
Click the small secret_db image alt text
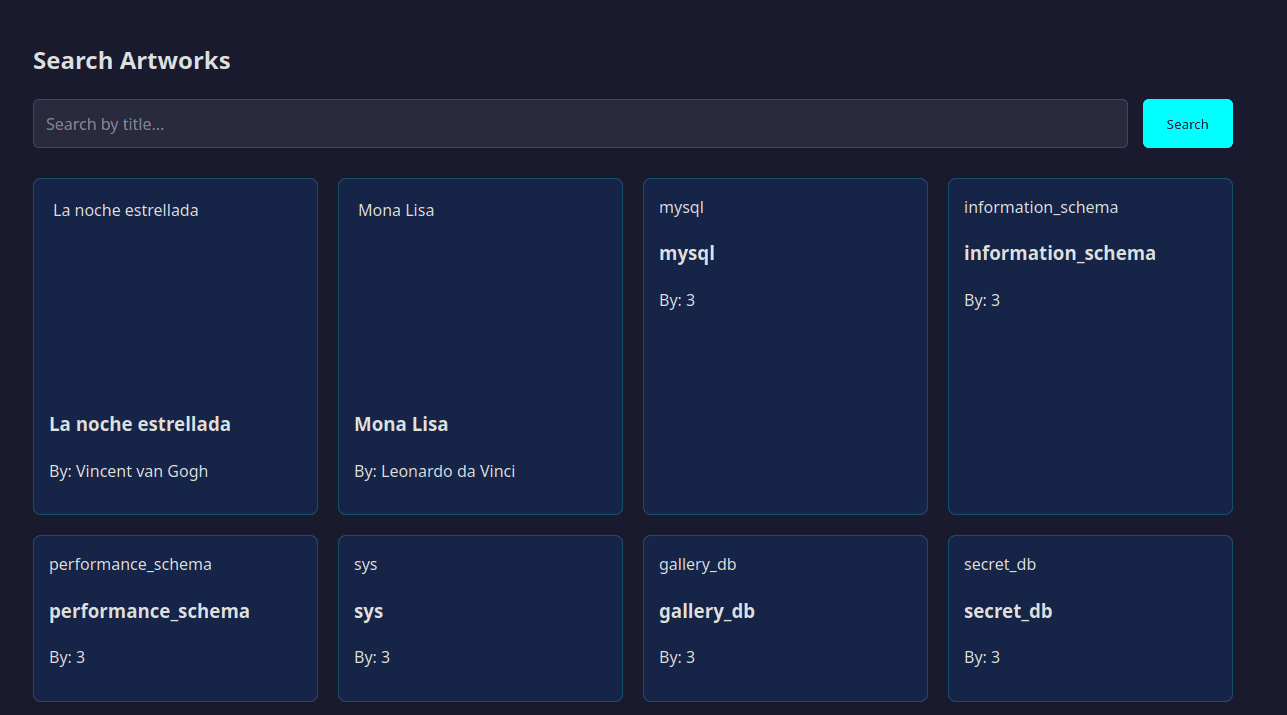click(1000, 564)
